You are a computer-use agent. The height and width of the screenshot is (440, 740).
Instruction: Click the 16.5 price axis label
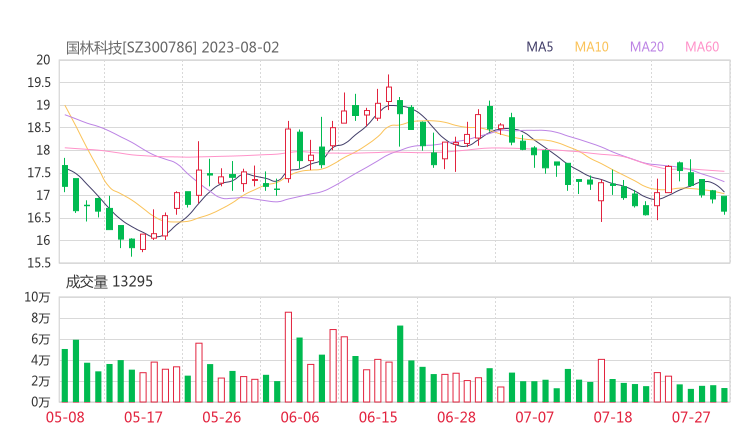point(39,218)
